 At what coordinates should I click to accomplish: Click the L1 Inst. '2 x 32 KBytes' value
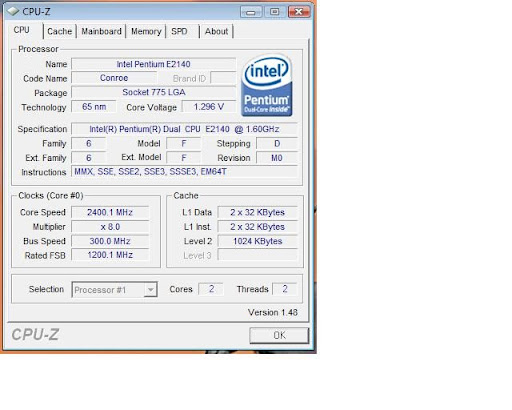pos(257,227)
